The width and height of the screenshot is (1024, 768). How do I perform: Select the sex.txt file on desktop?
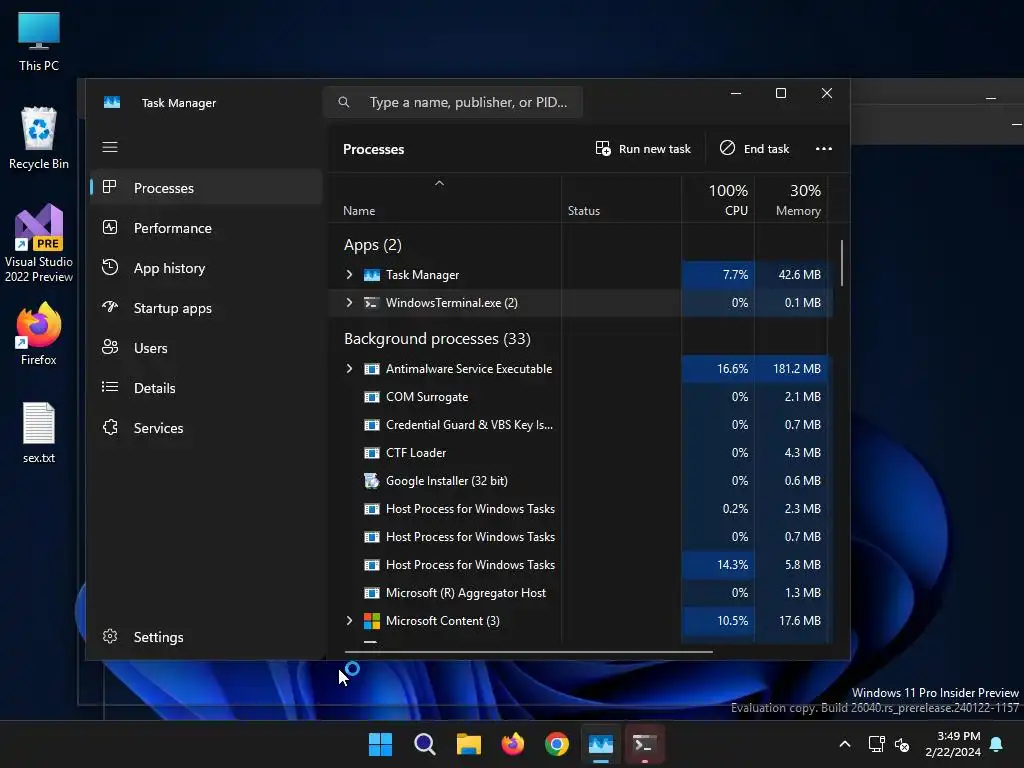point(39,433)
